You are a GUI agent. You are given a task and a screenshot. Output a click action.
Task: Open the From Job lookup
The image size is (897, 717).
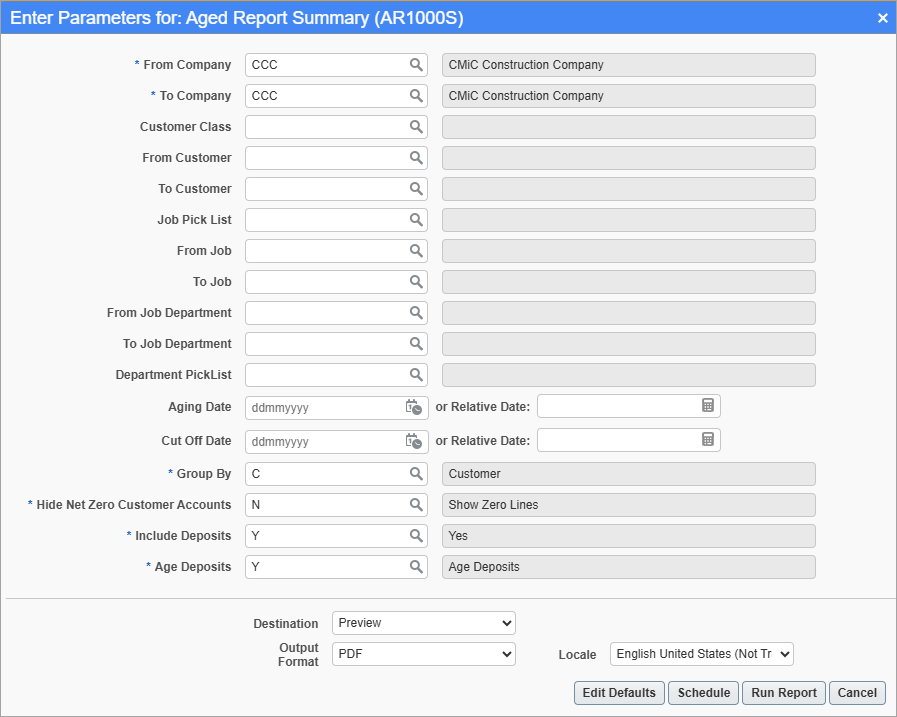tap(419, 250)
